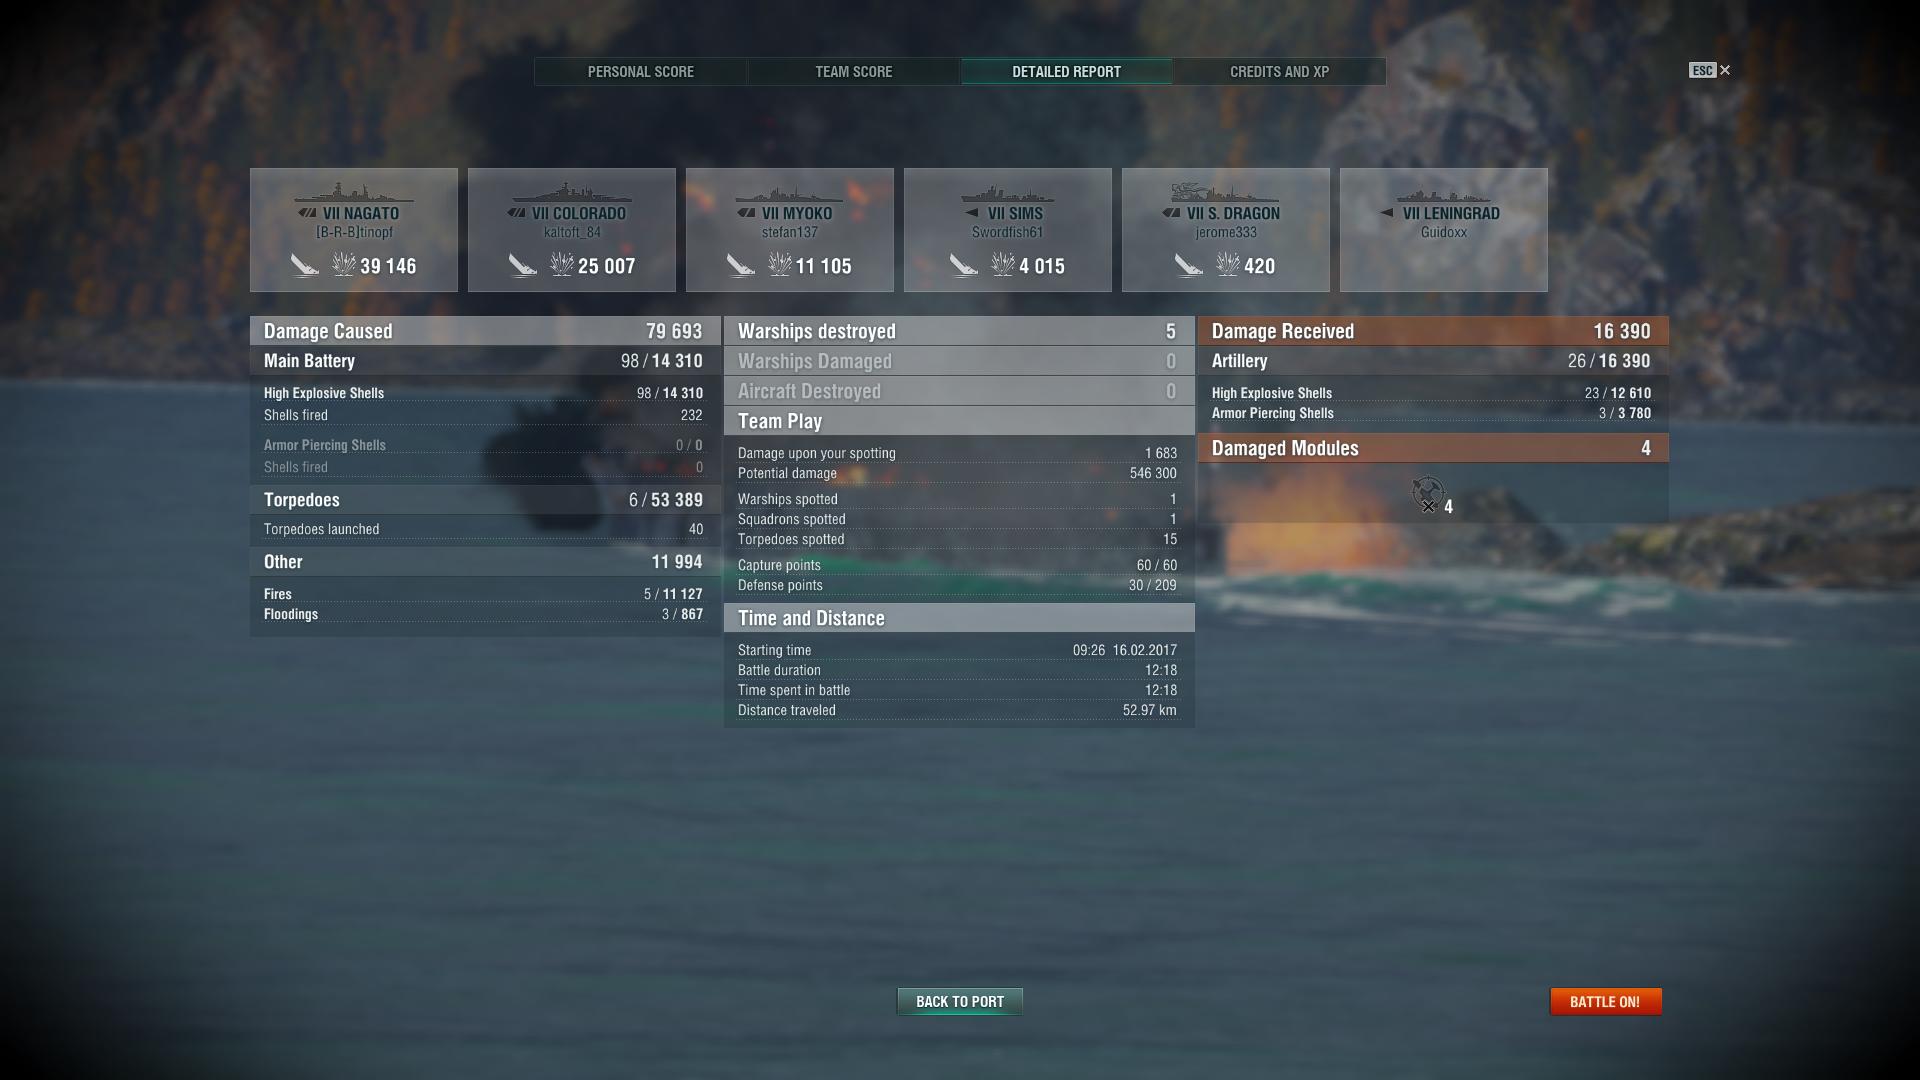Click the Back to Port button
This screenshot has height=1080, width=1920.
tap(960, 1001)
